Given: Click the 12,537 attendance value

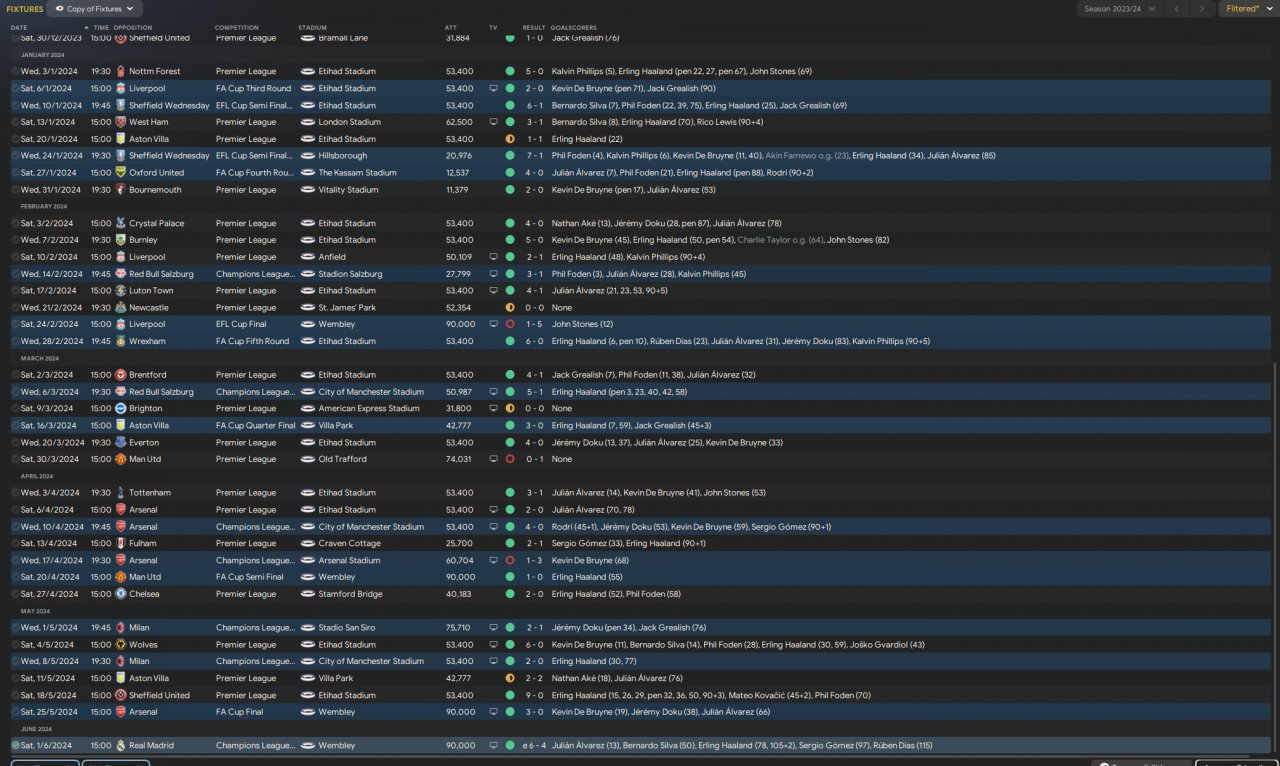Looking at the screenshot, I should pyautogui.click(x=457, y=173).
